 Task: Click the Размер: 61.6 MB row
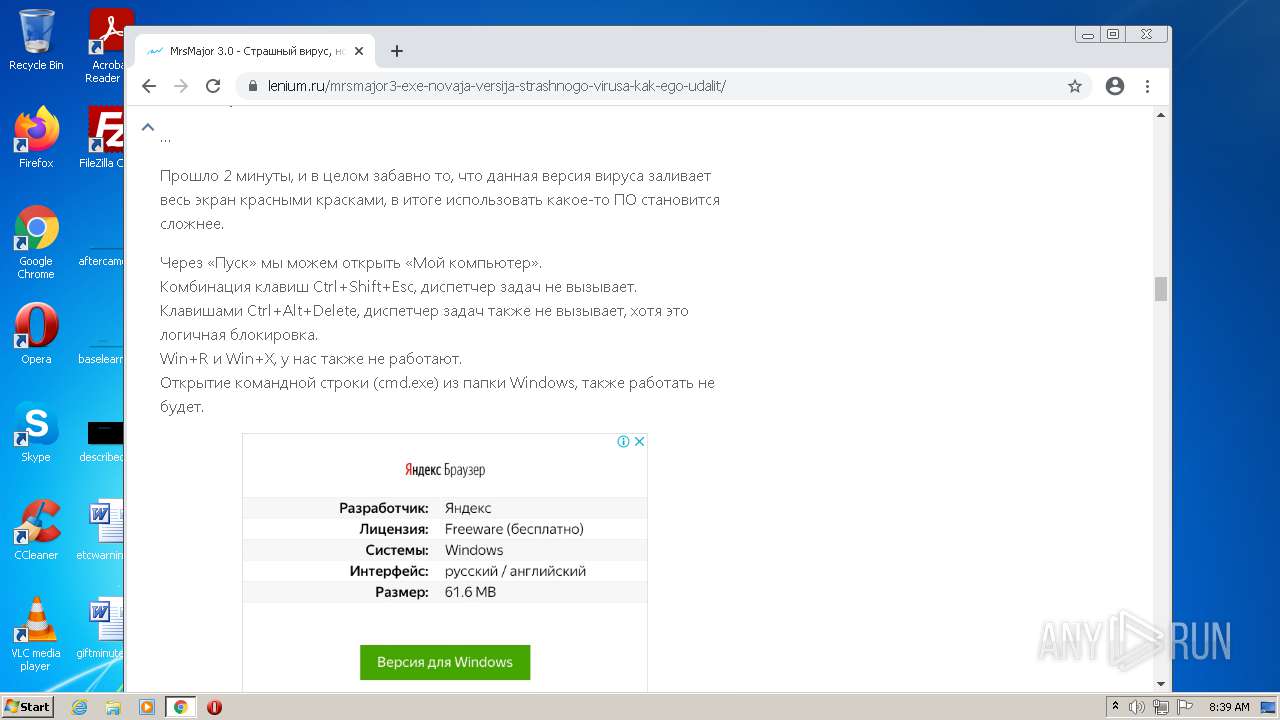coord(445,592)
